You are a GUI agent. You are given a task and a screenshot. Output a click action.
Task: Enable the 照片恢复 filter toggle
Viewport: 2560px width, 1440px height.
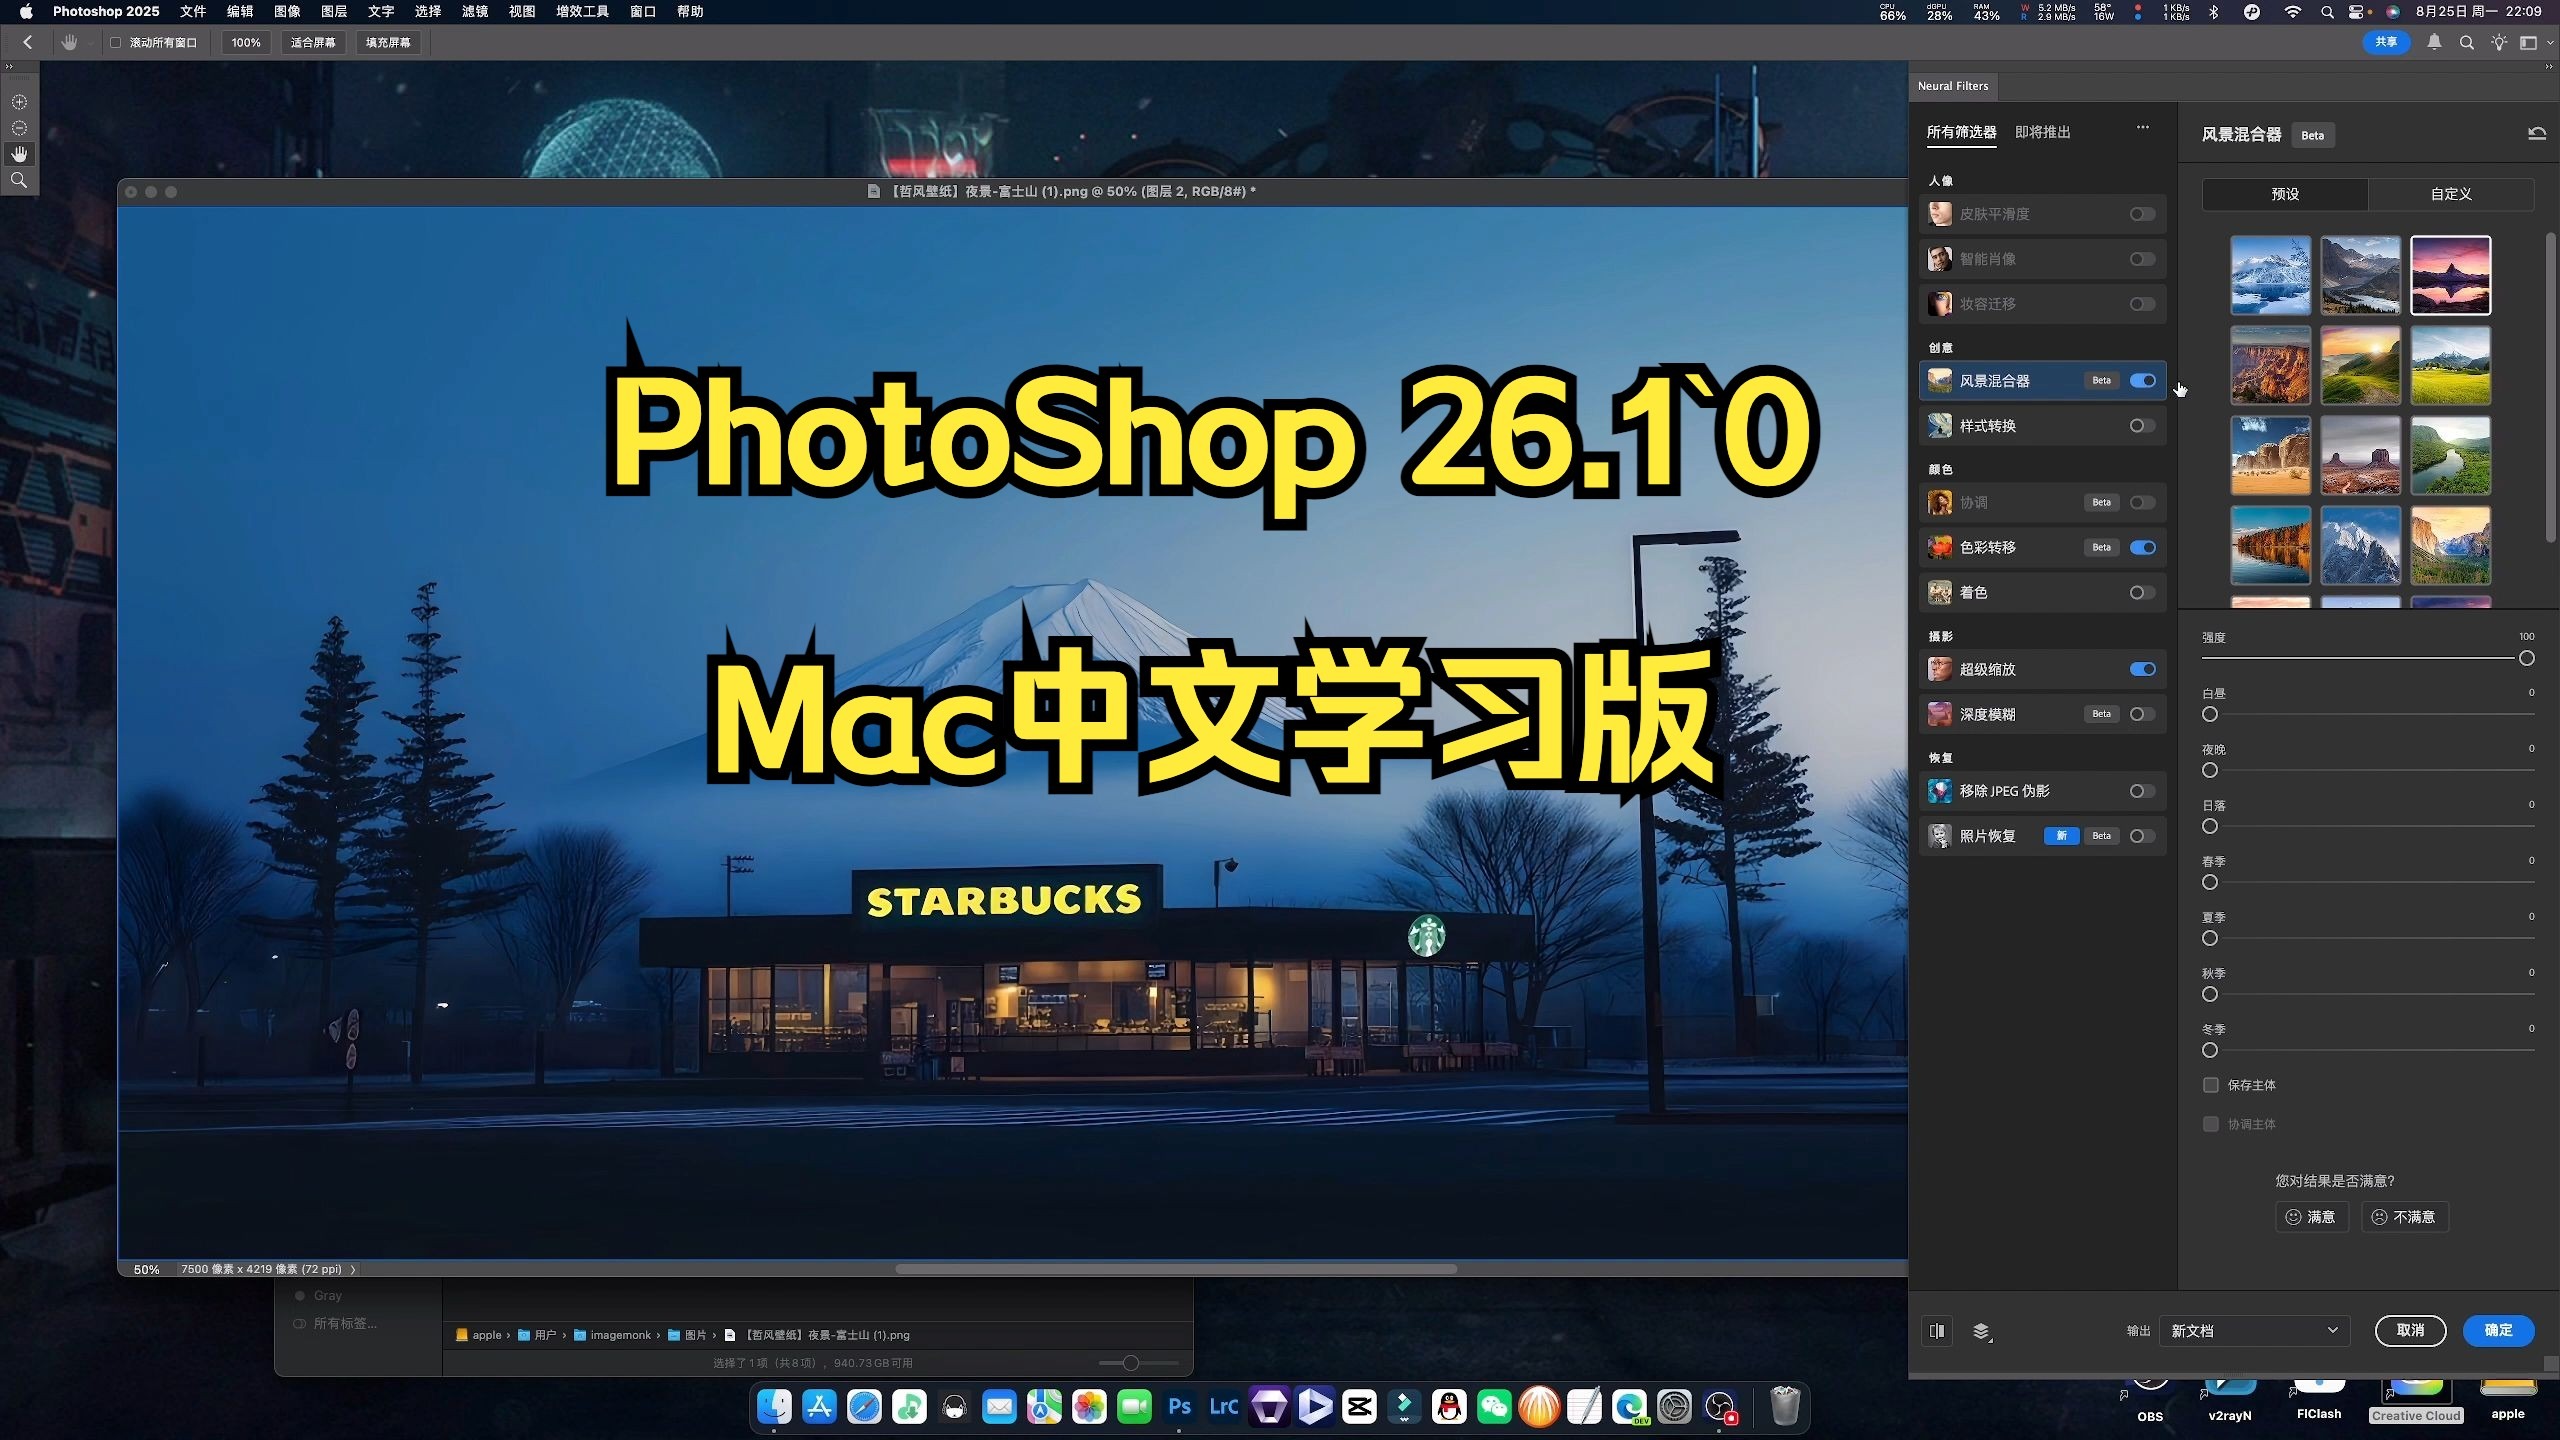tap(2142, 836)
